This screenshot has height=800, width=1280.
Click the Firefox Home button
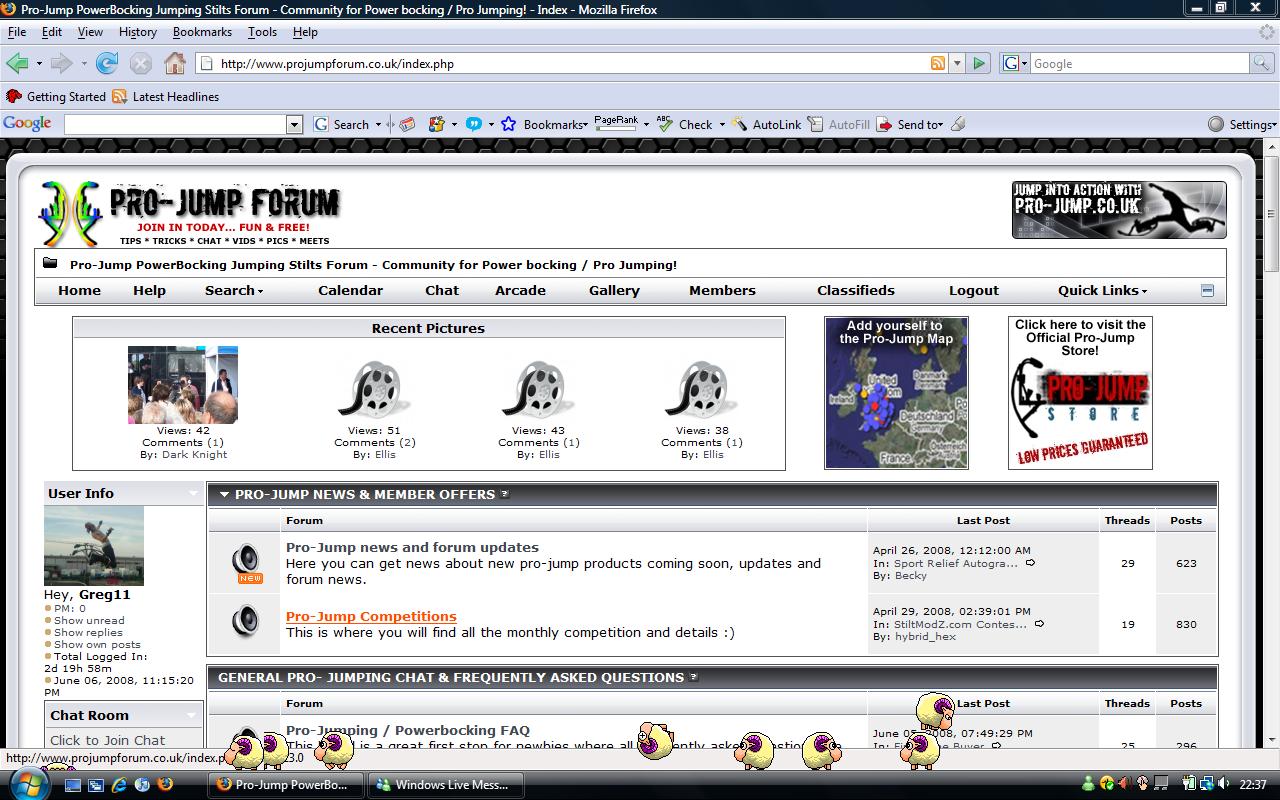pos(175,63)
